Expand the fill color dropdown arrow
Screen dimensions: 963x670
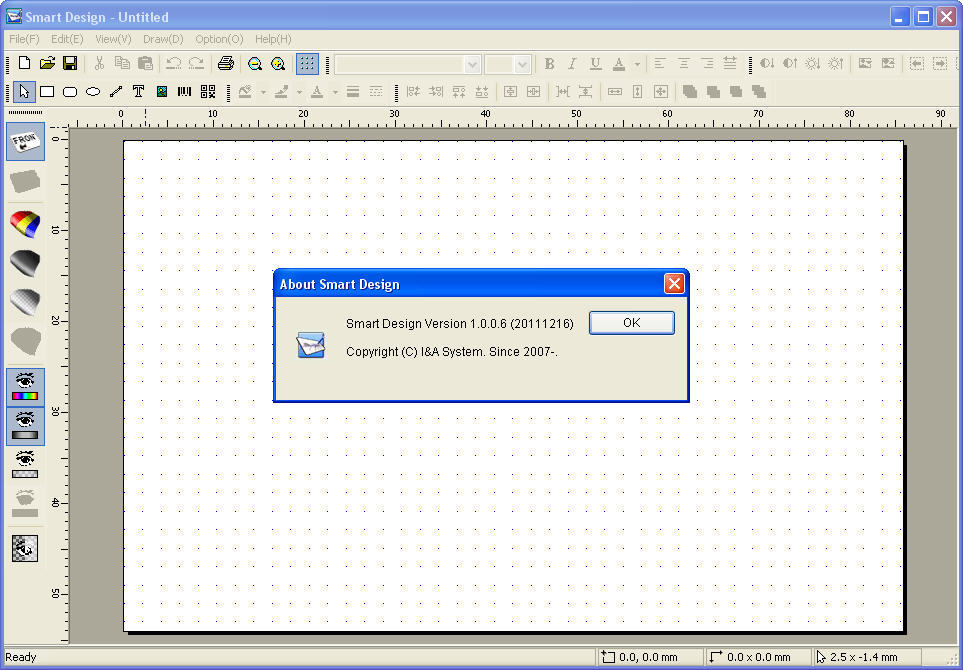tap(263, 92)
